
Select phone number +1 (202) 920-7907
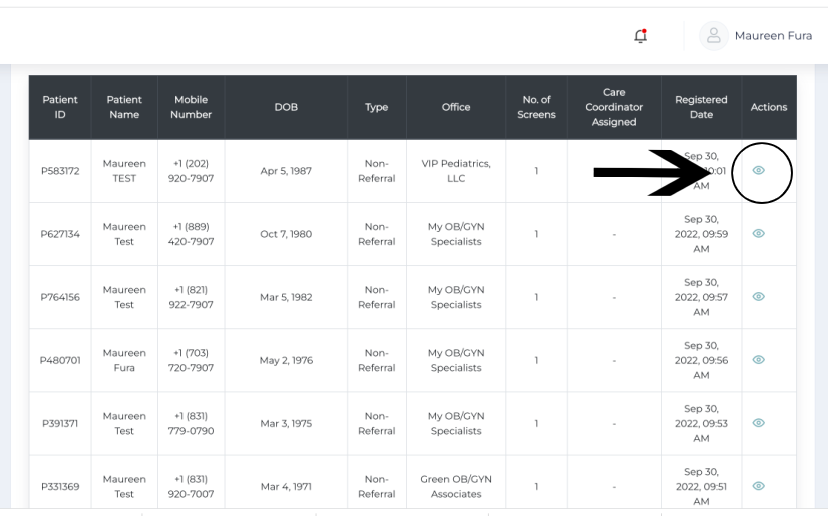coord(191,171)
